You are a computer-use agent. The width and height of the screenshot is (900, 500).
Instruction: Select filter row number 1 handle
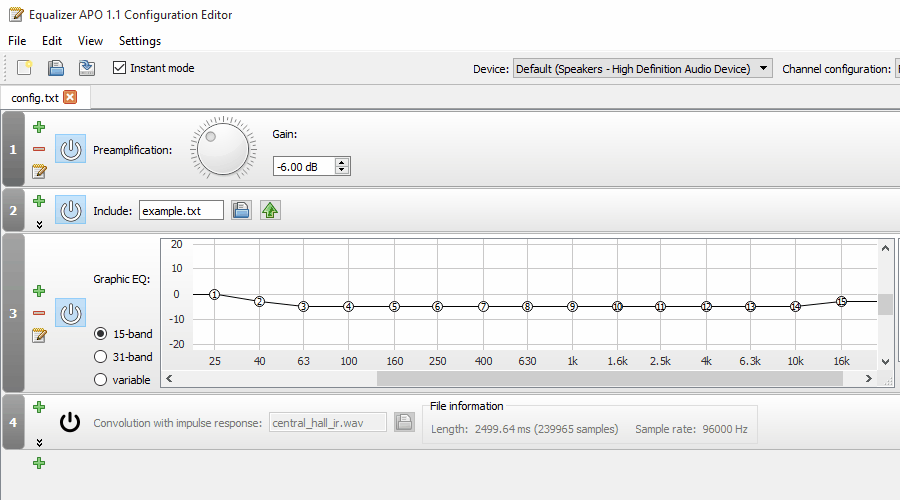[13, 149]
